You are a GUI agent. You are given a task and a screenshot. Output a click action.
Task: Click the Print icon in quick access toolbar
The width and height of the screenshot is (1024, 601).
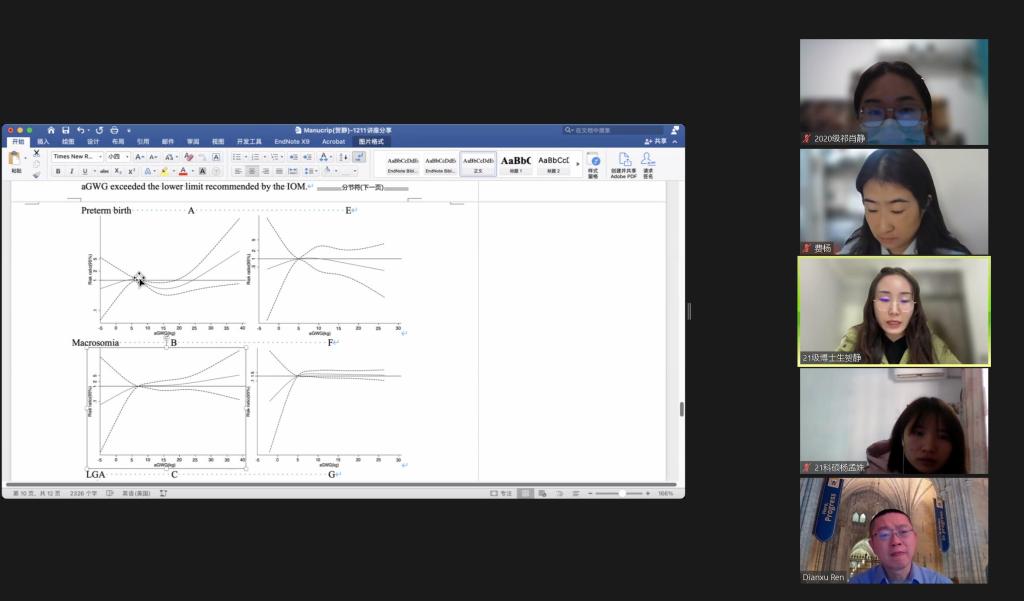click(114, 130)
